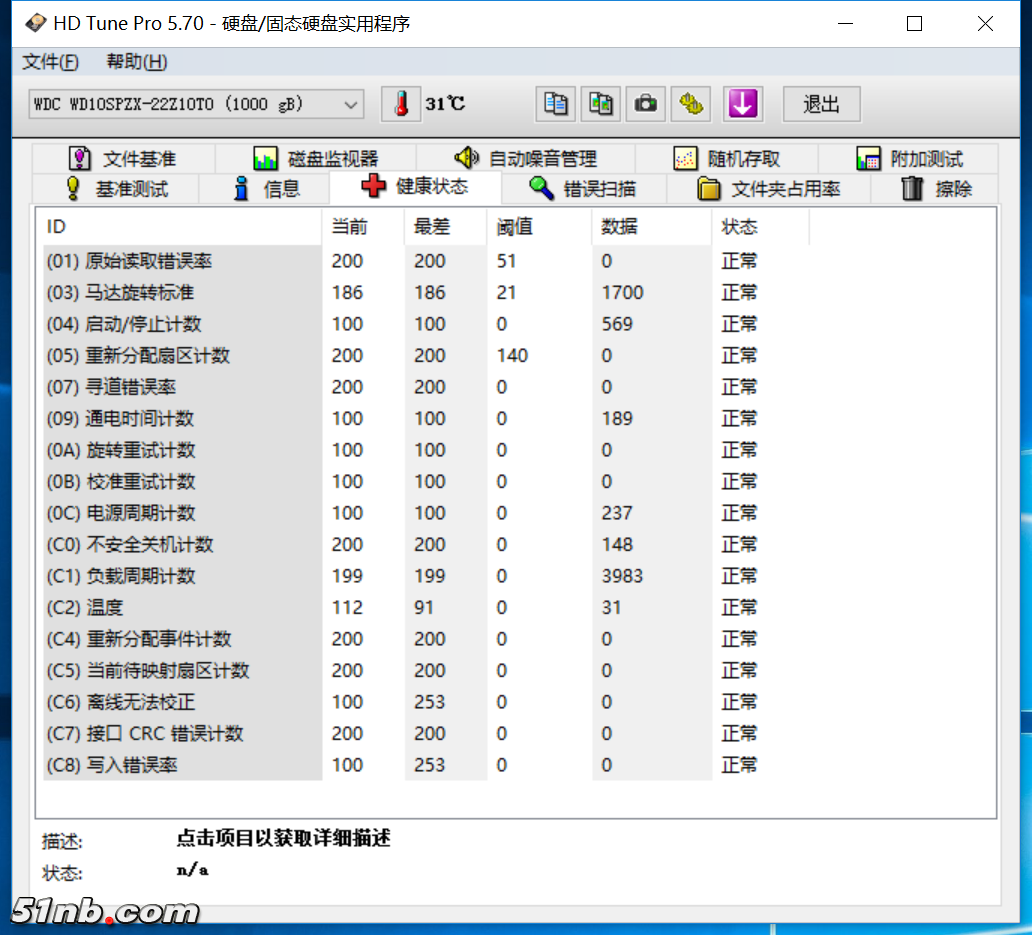The width and height of the screenshot is (1032, 935).
Task: Open the 文件(F) menu
Action: click(50, 61)
